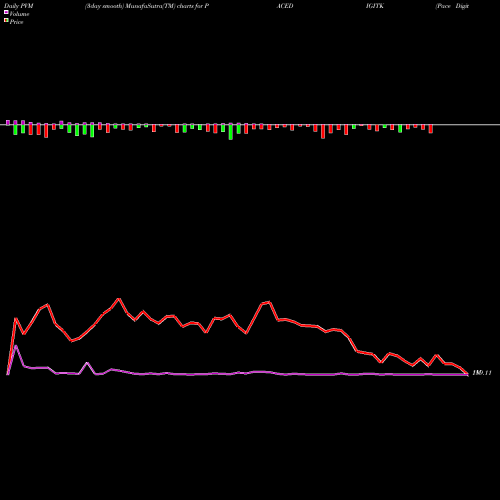Click the red-green Price legend swatch
The height and width of the screenshot is (500, 500).
coord(6,21)
